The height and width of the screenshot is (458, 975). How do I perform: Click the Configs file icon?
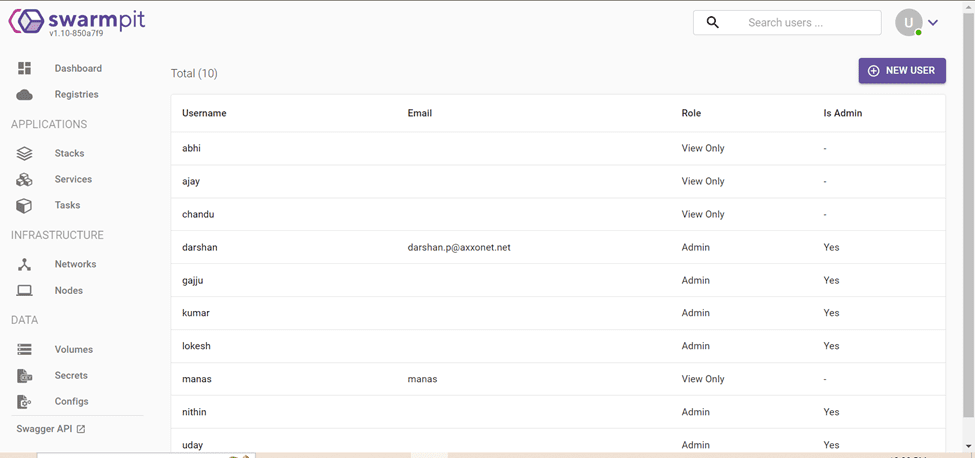(25, 401)
